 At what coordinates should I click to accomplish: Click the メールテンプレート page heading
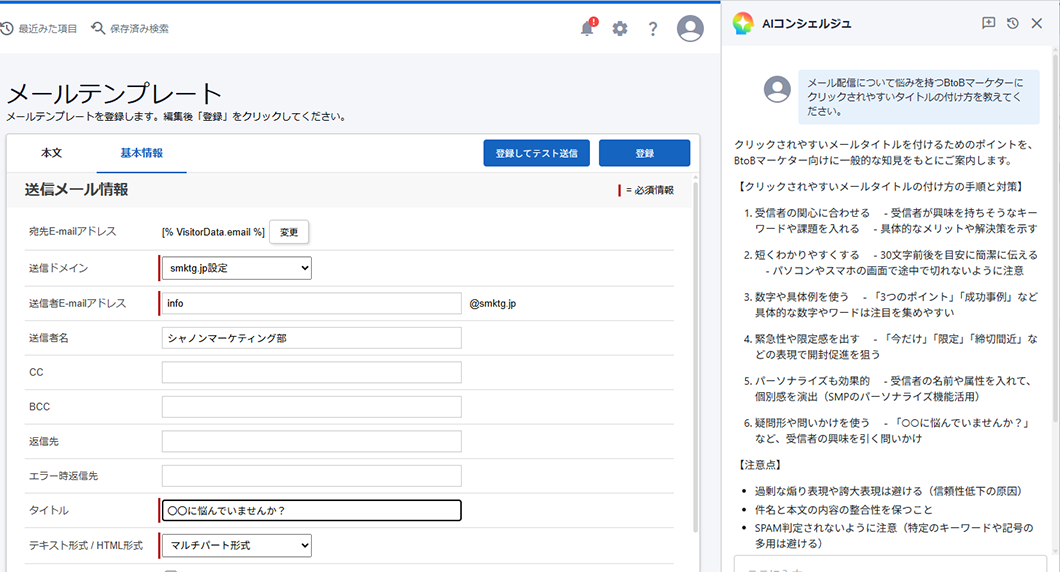pyautogui.click(x=114, y=93)
